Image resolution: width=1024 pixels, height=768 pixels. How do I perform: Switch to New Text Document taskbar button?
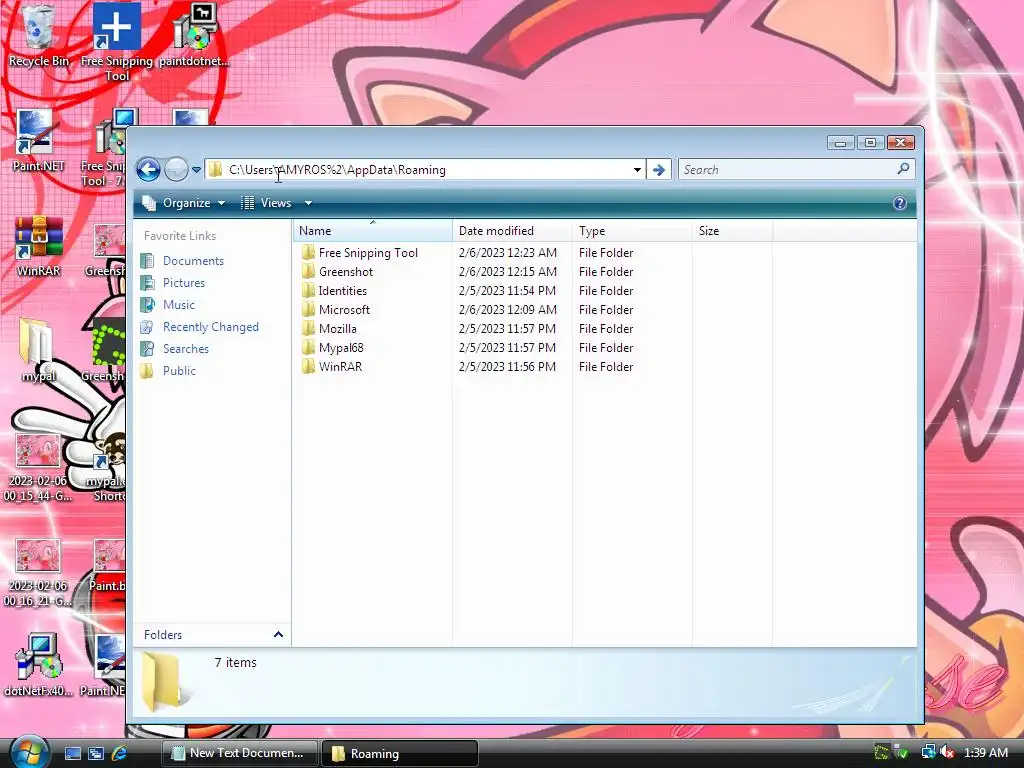tap(239, 753)
